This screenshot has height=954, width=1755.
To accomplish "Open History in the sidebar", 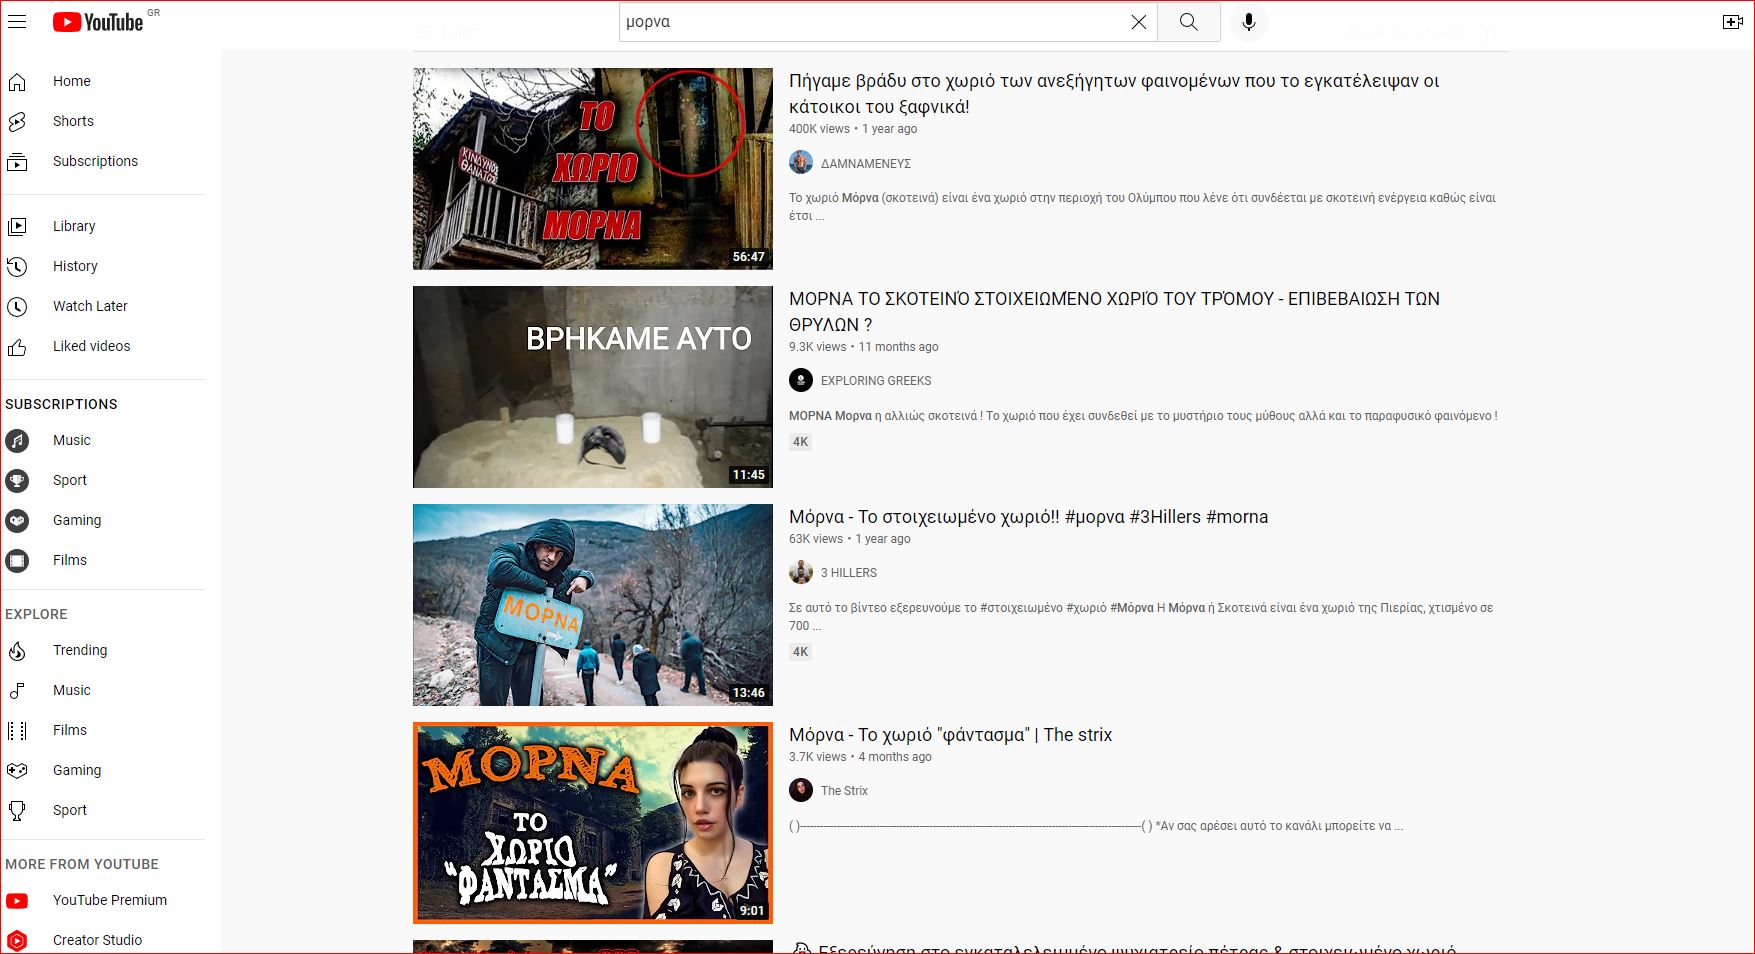I will point(75,266).
